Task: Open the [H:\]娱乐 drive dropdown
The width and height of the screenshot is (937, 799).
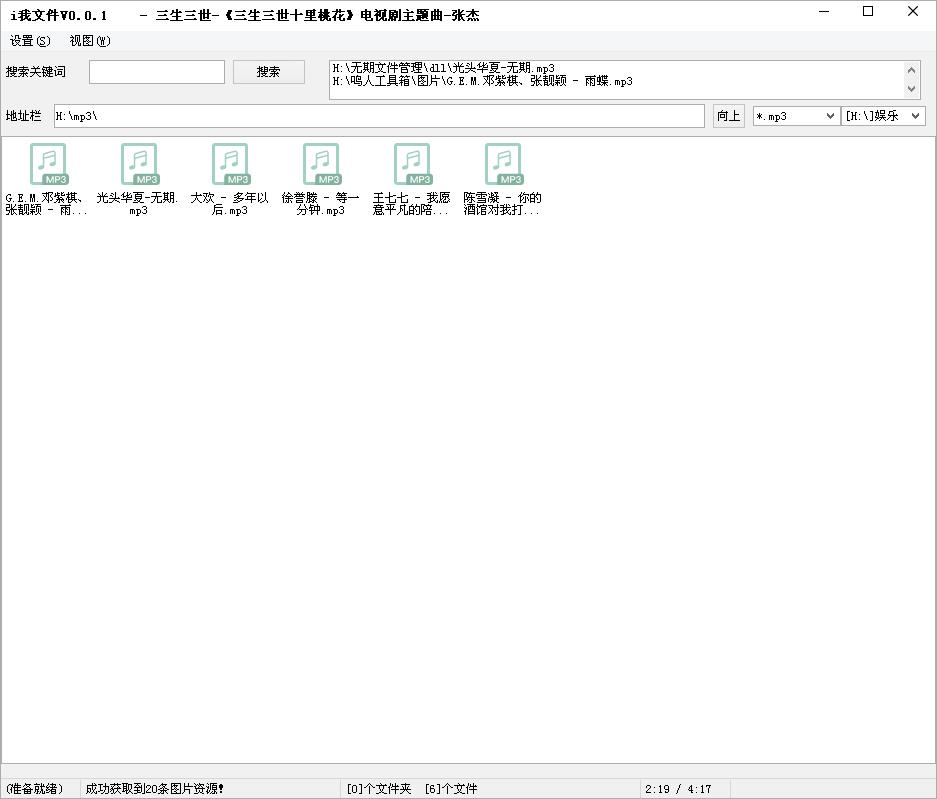Action: [x=883, y=116]
